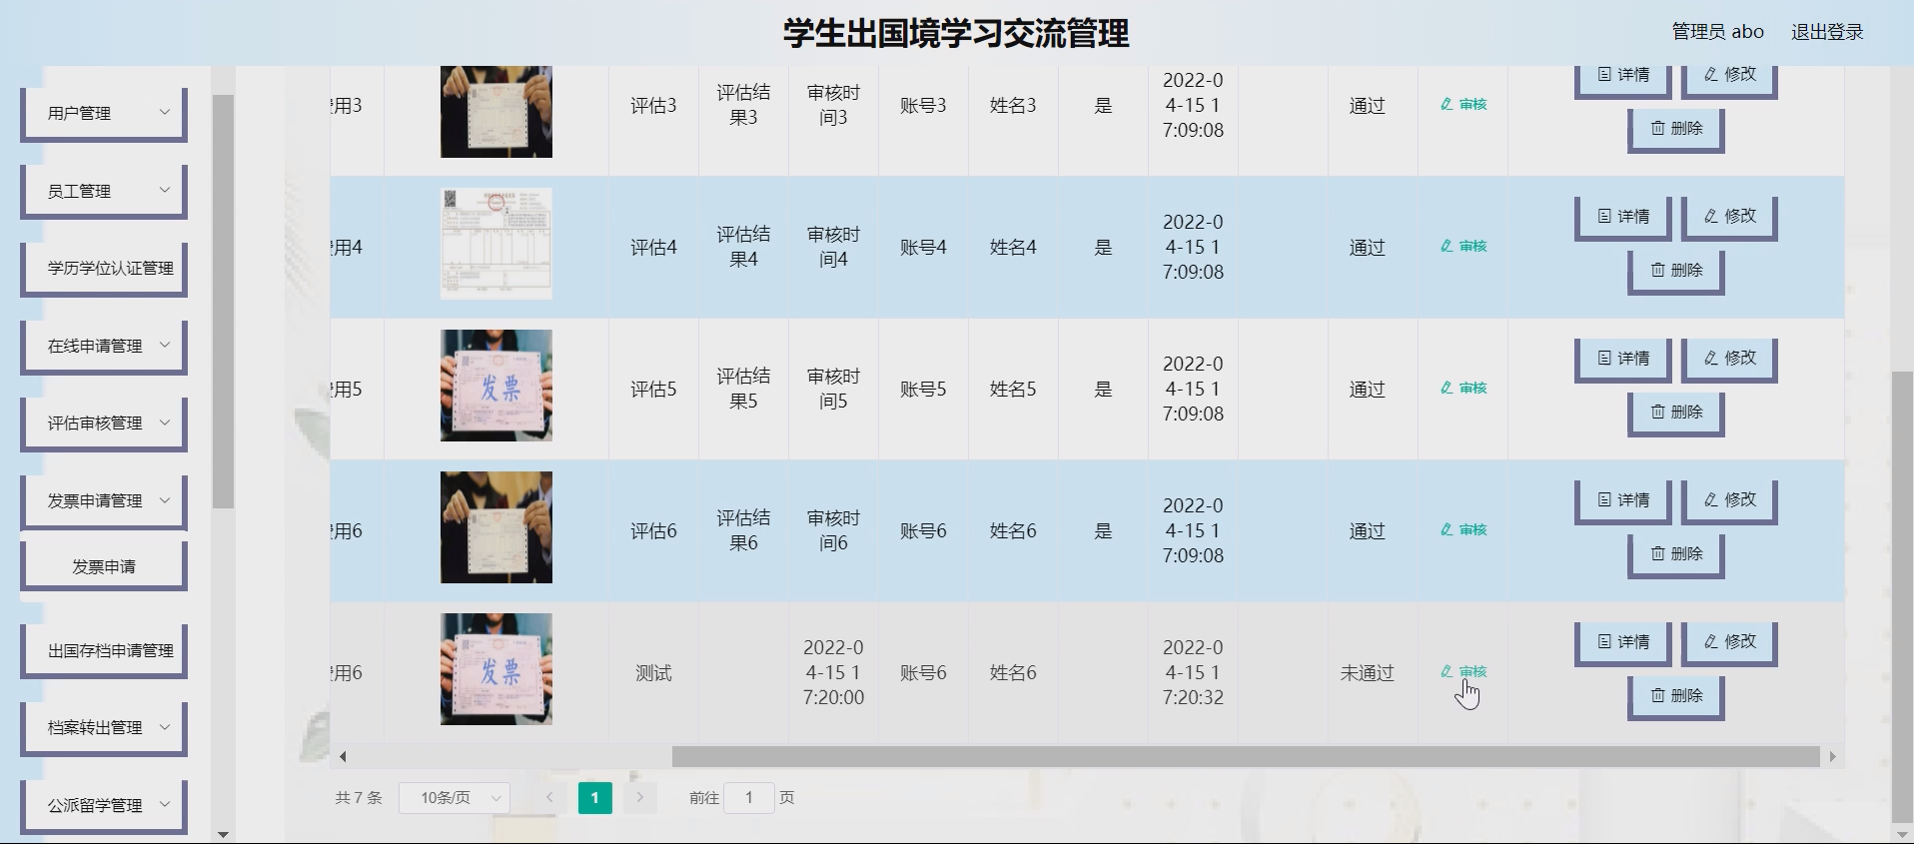Click the horizontal table scrollbar
This screenshot has width=1914, height=844.
[1244, 757]
